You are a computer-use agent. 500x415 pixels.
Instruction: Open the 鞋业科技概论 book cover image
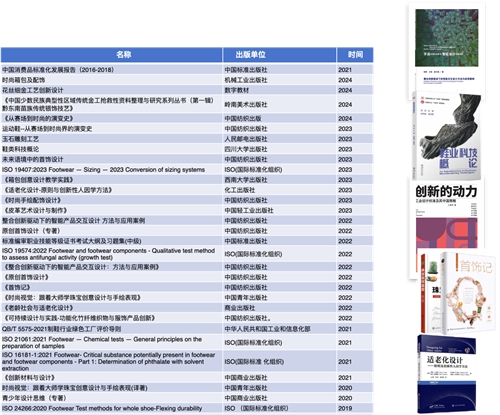pos(447,136)
